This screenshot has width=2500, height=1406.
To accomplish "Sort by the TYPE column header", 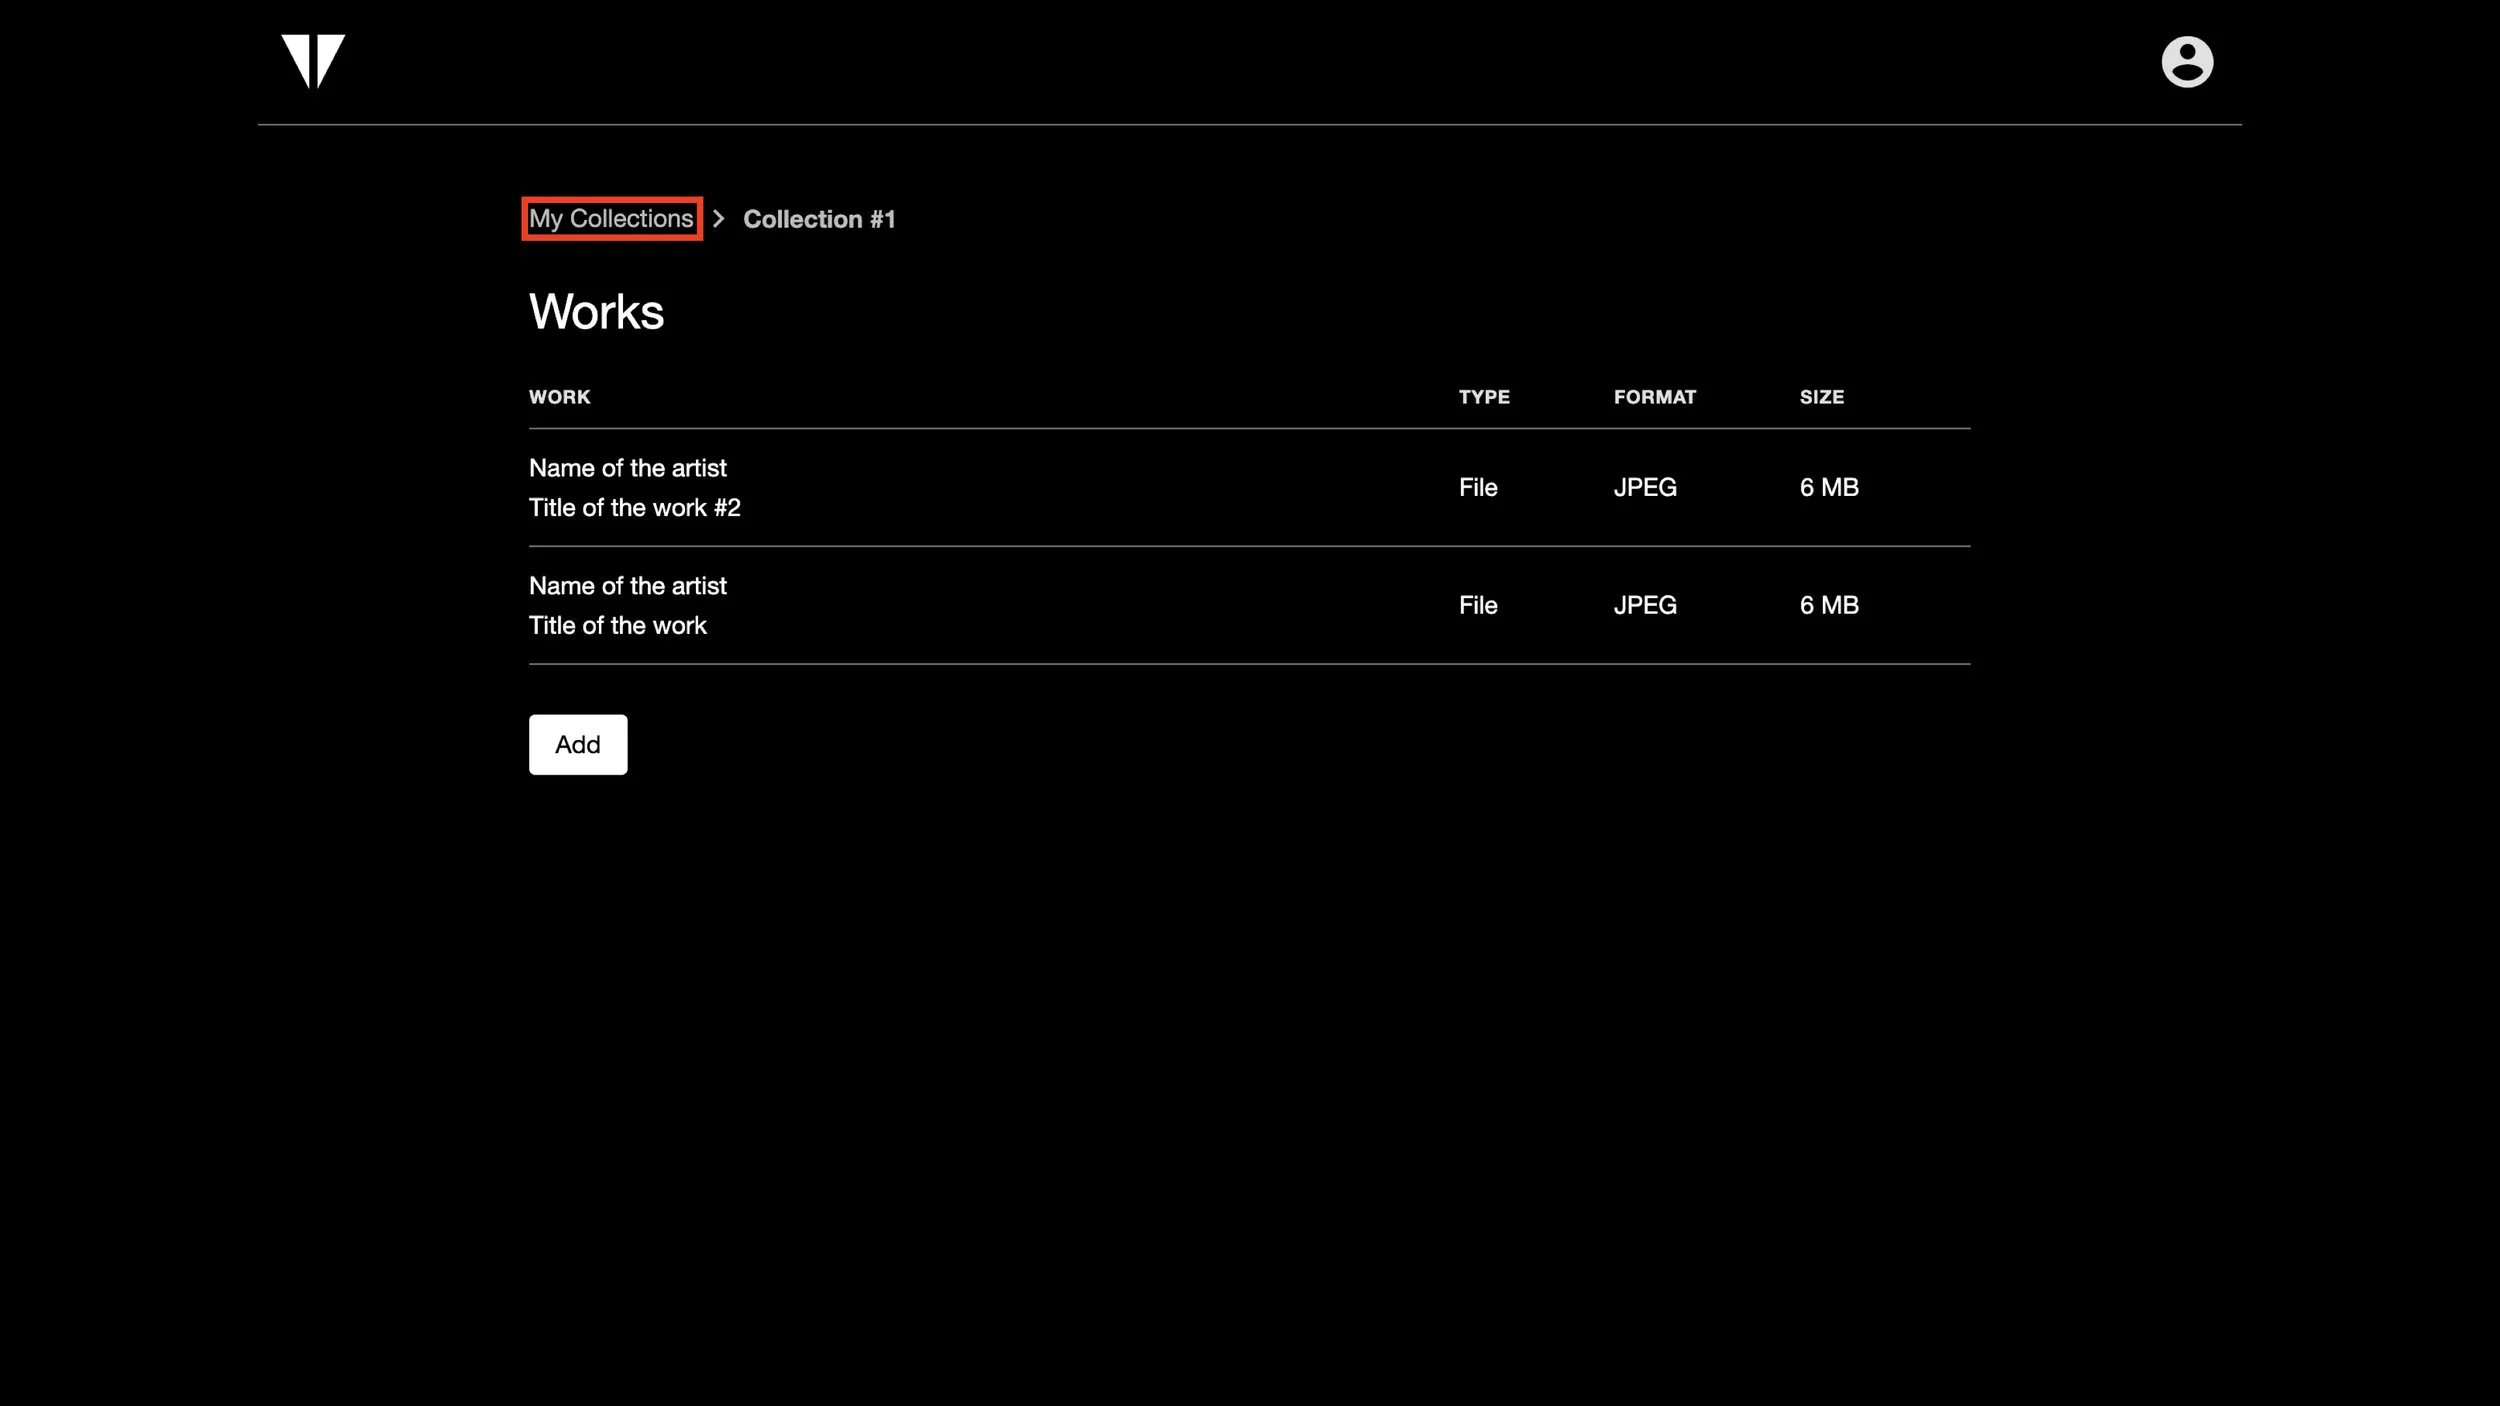I will 1483,397.
